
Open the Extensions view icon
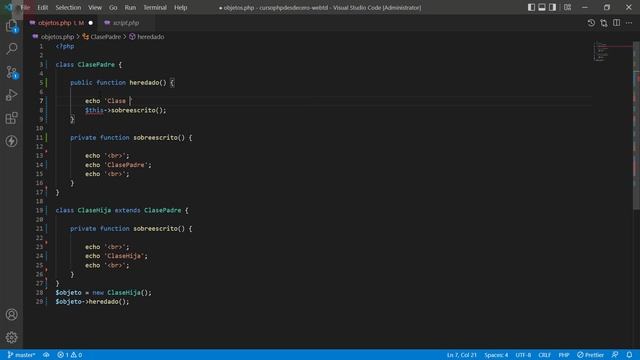[x=11, y=118]
